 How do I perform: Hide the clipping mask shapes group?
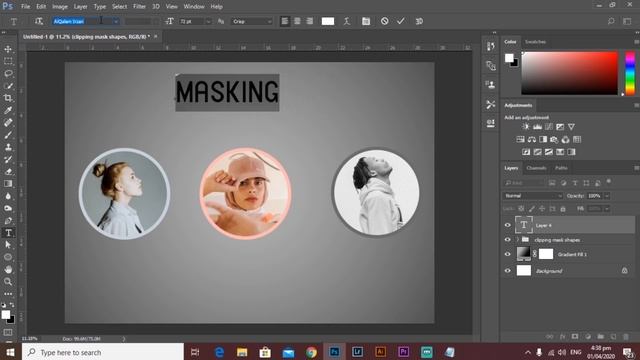pyautogui.click(x=508, y=240)
